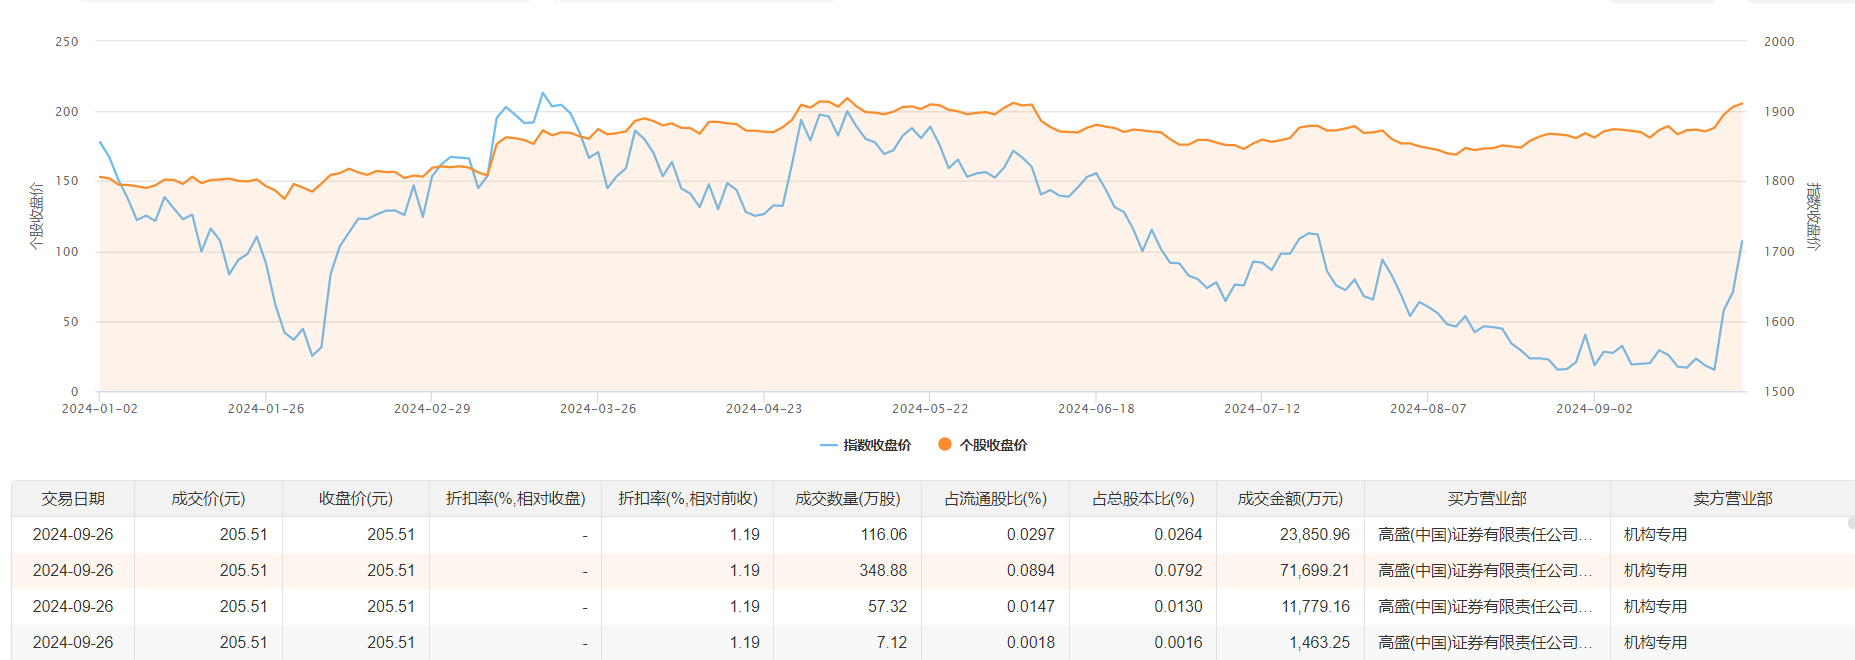Sort by 成交金额(万元) column header
Viewport: 1855px width, 660px height.
1290,498
